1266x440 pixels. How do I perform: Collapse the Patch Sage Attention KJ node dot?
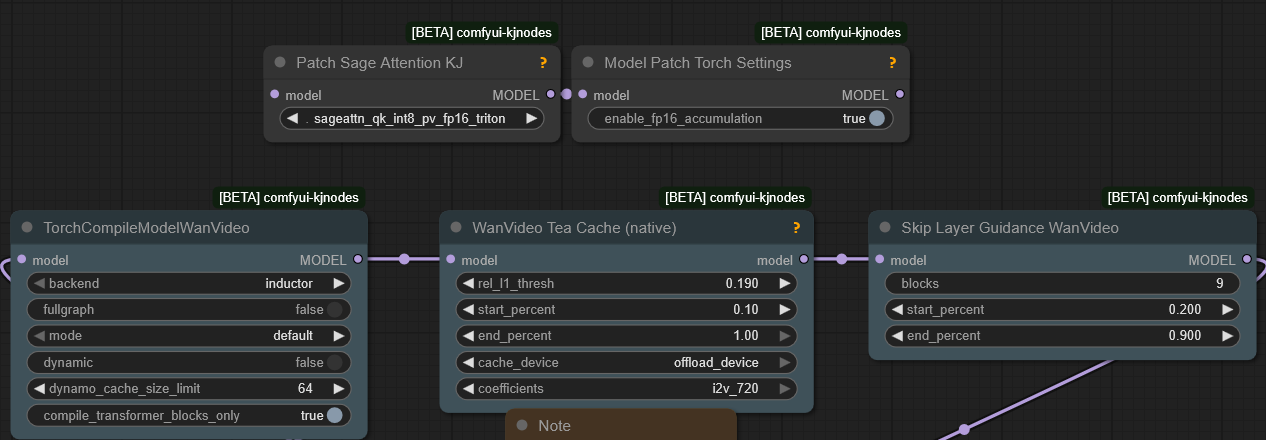pyautogui.click(x=280, y=62)
